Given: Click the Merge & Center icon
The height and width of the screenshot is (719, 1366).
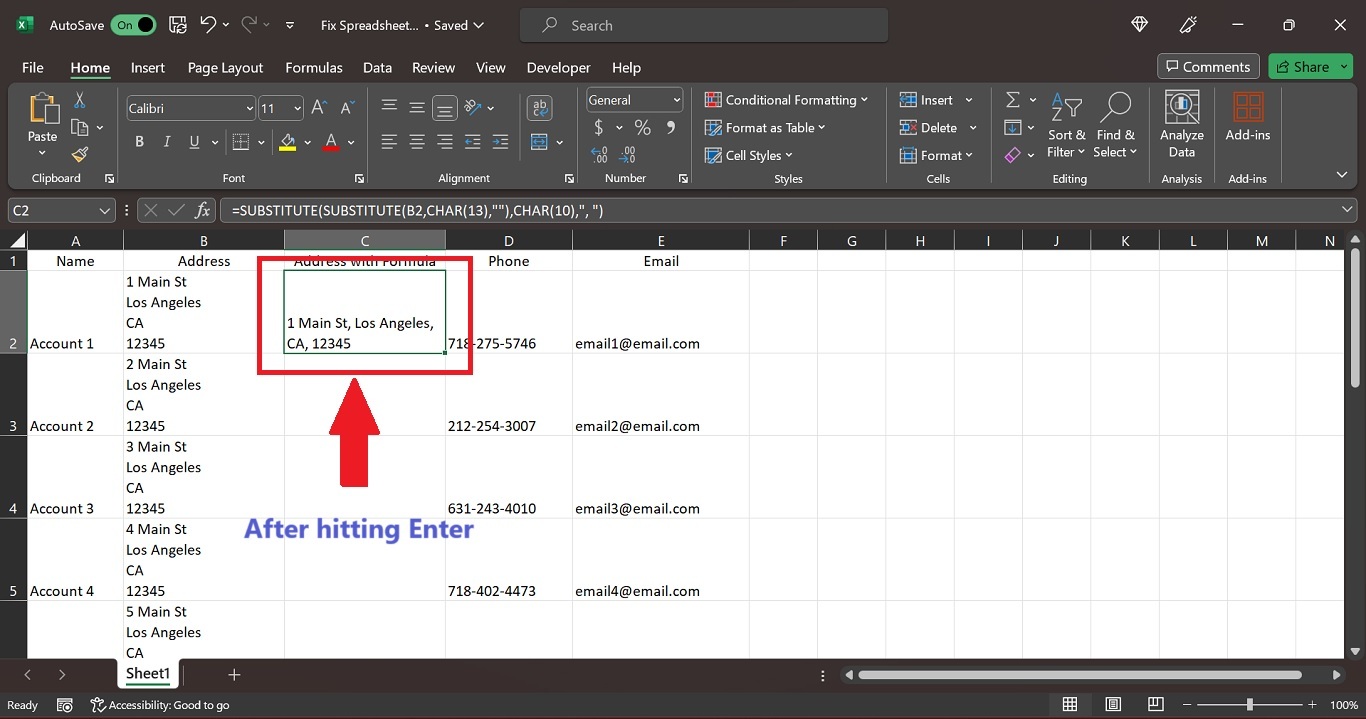Looking at the screenshot, I should [540, 142].
